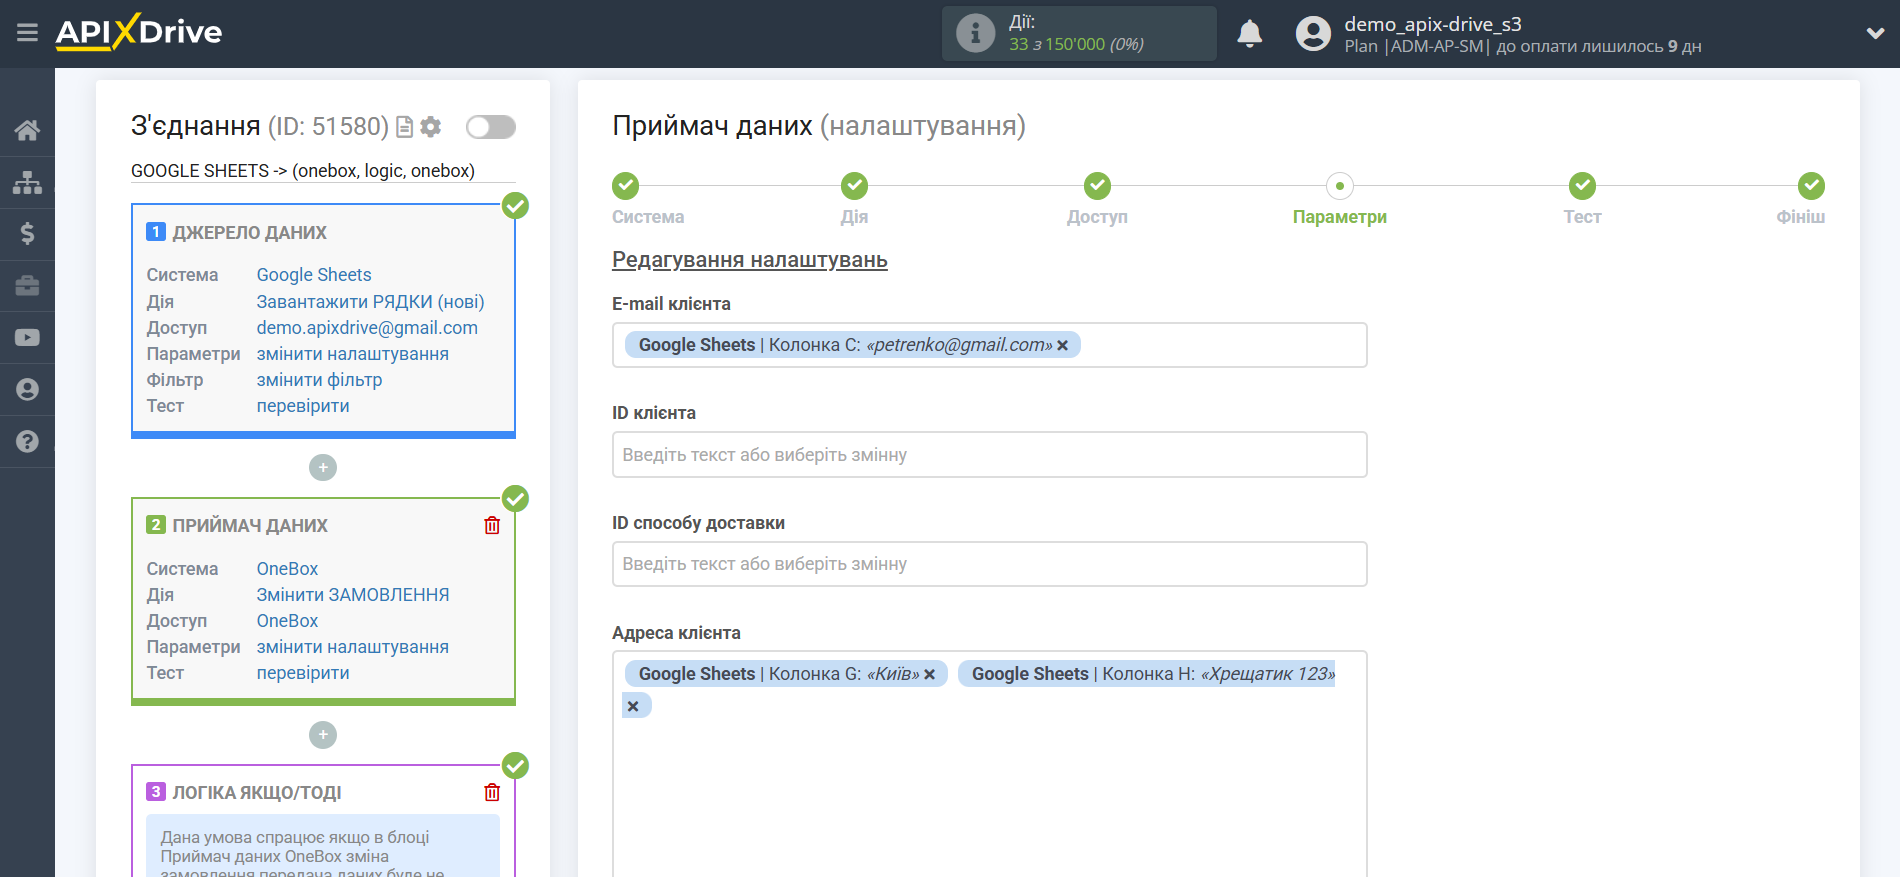Click the ID способу доставки field
1900x877 pixels.
tap(989, 564)
